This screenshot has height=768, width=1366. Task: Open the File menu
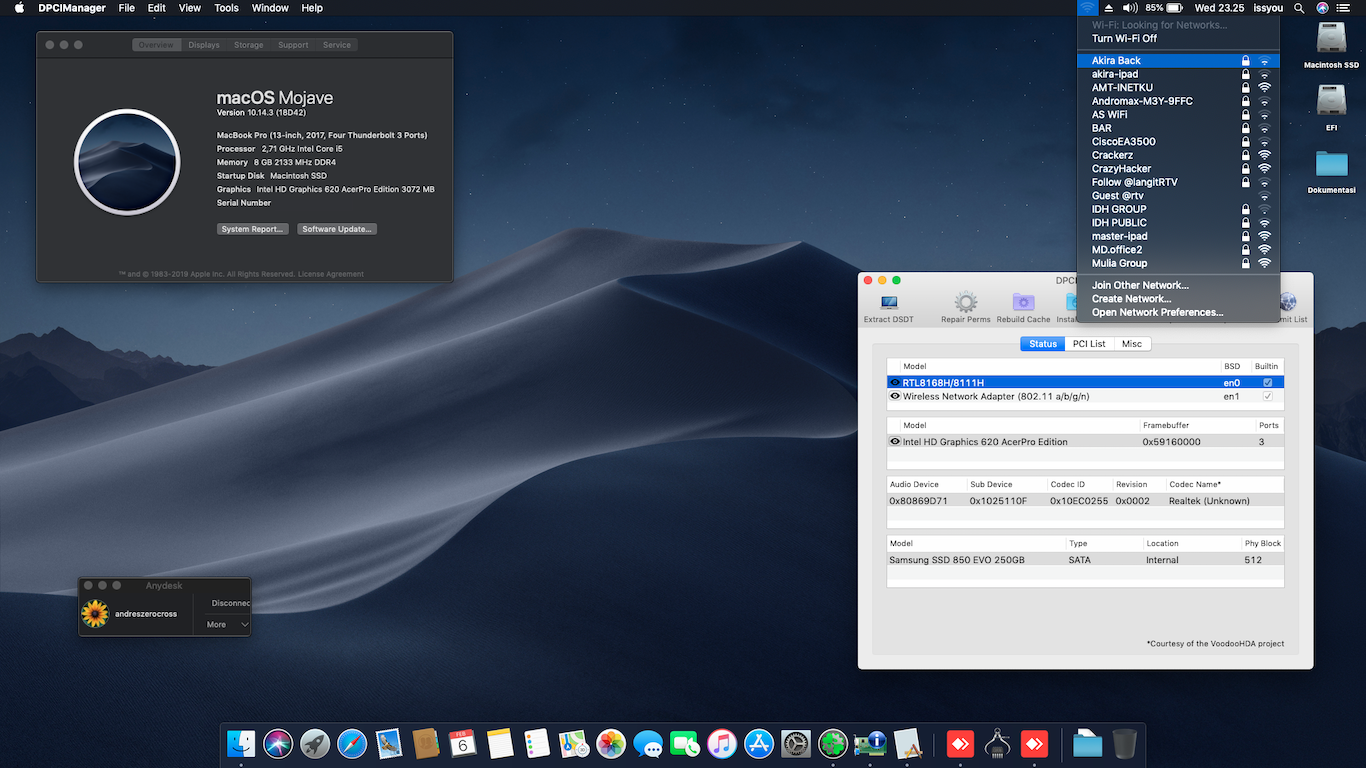pos(126,8)
